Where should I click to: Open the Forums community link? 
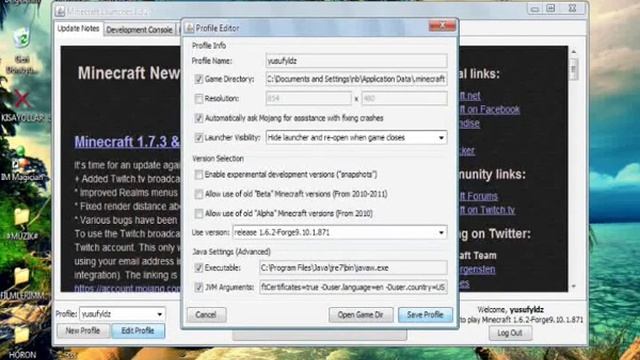pos(479,196)
